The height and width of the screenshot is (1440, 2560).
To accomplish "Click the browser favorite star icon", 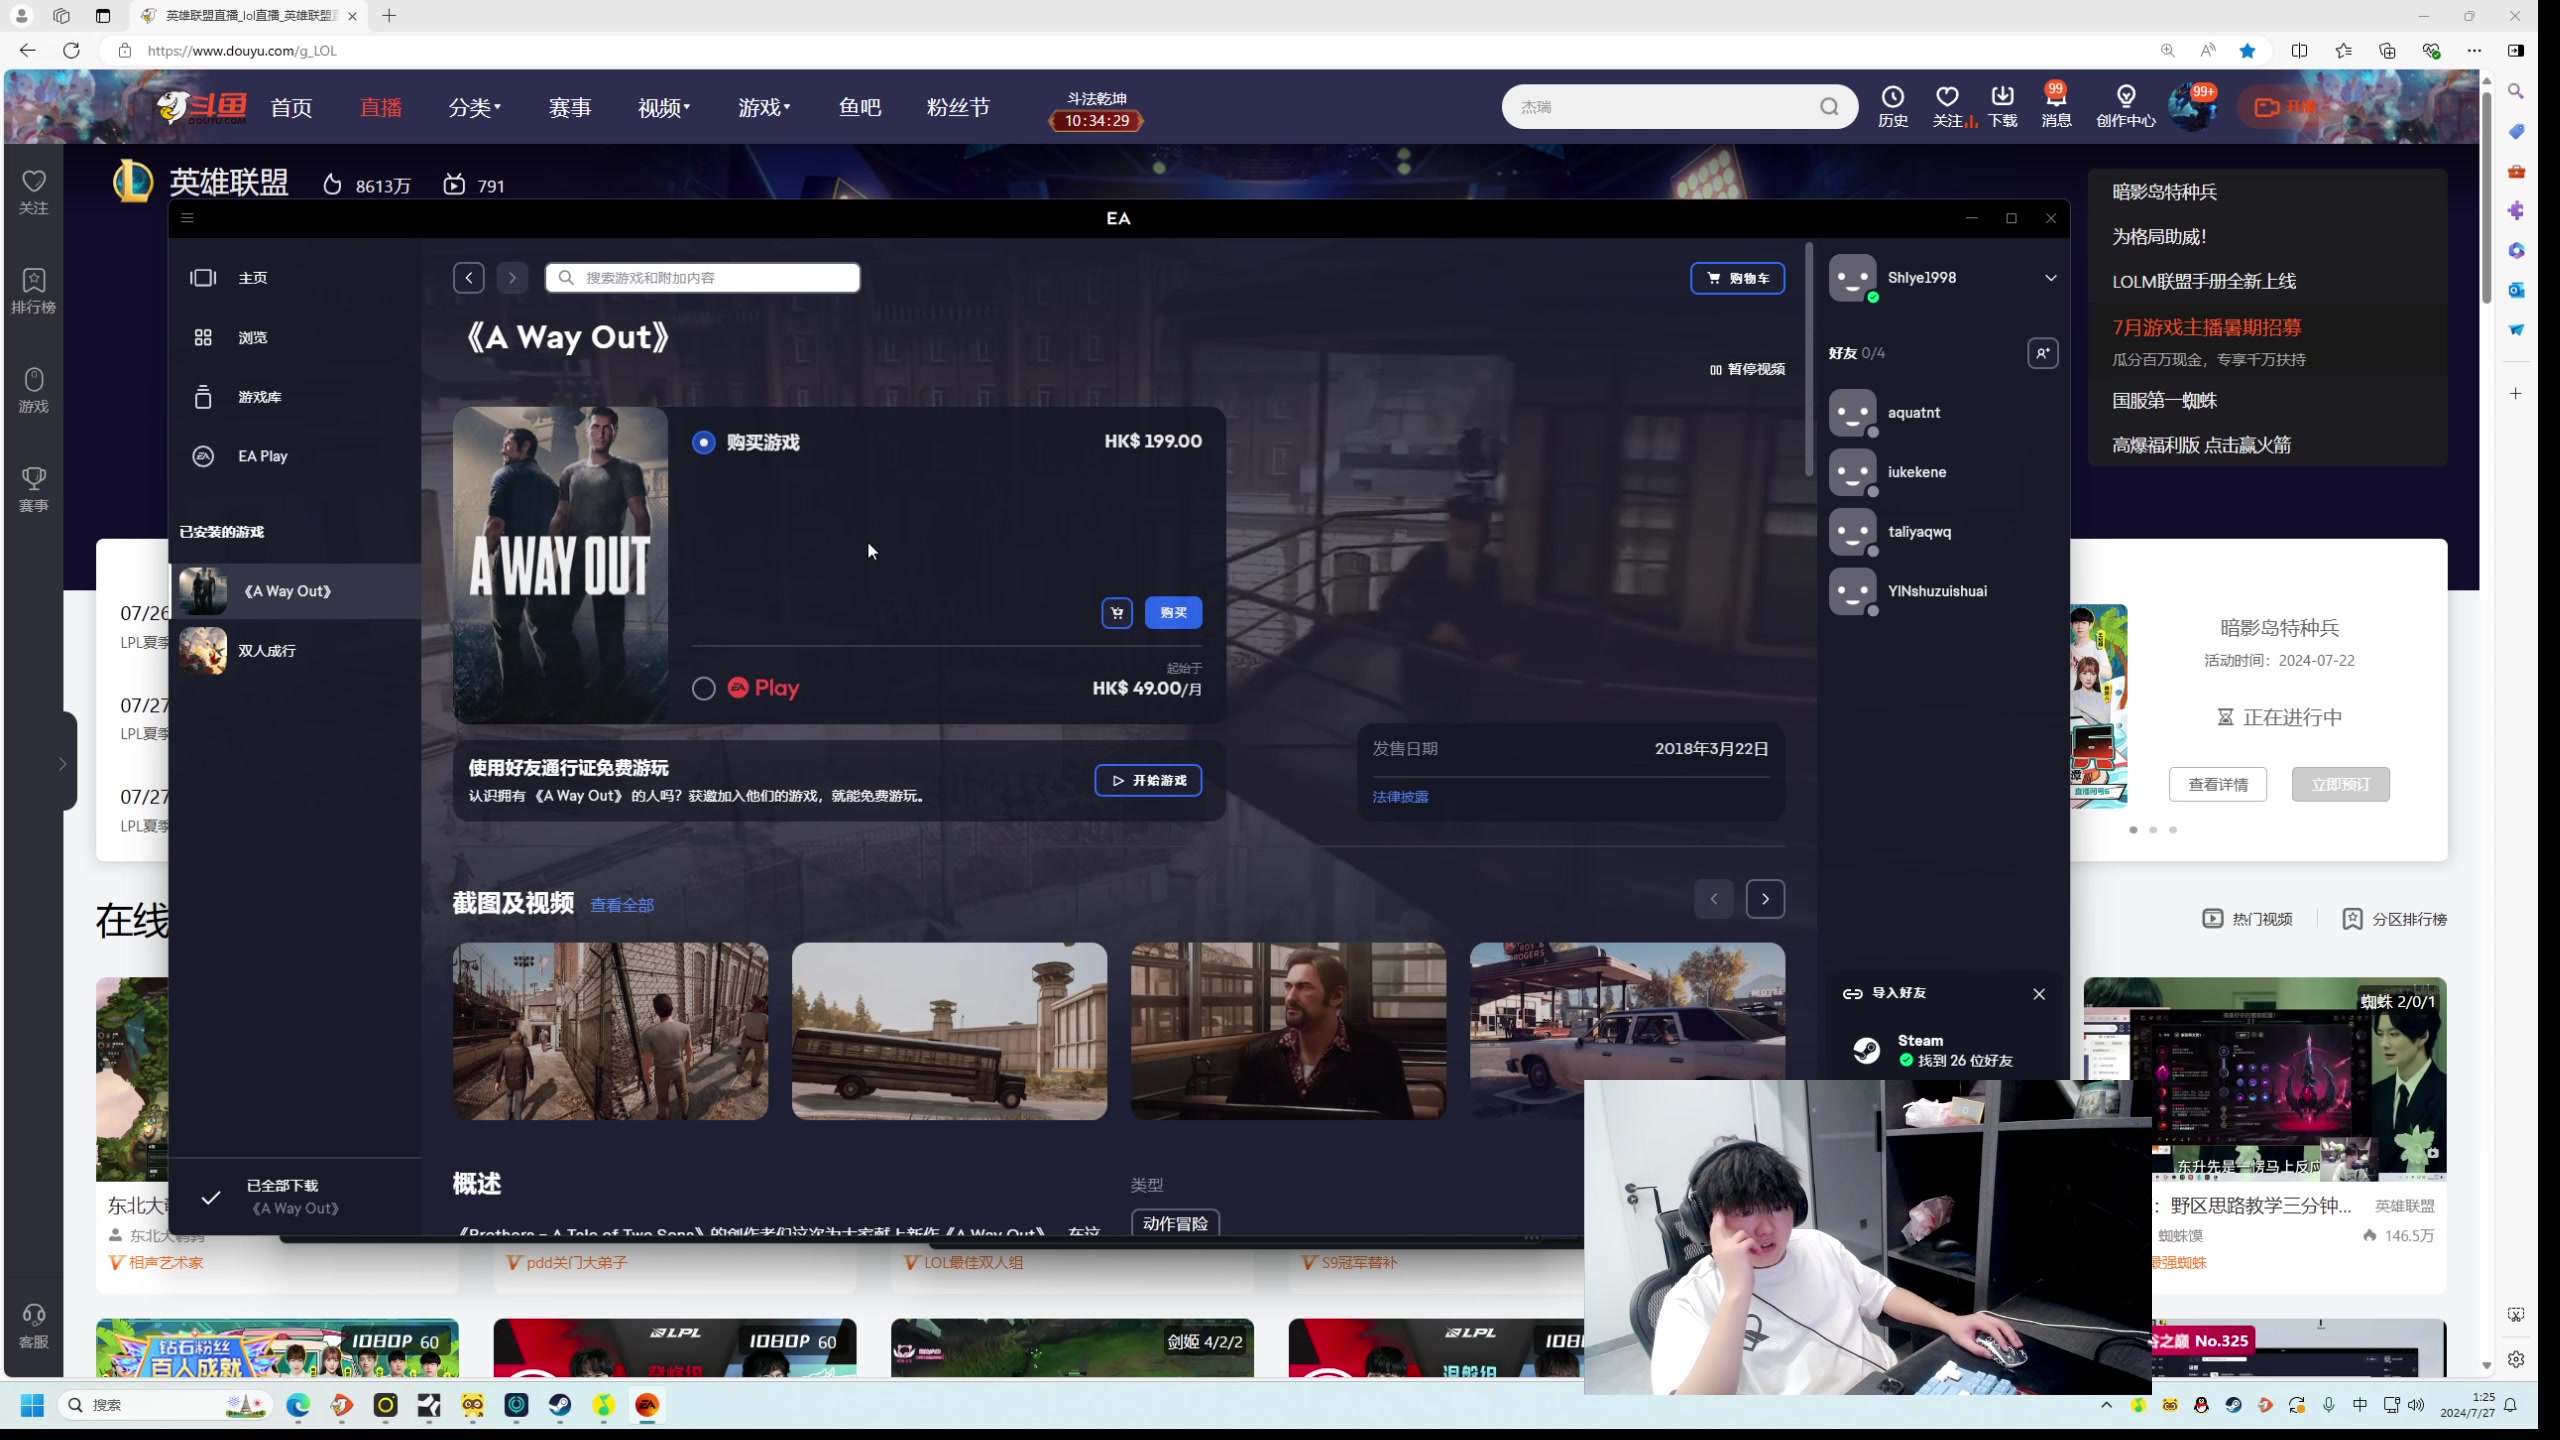I will (x=2247, y=50).
